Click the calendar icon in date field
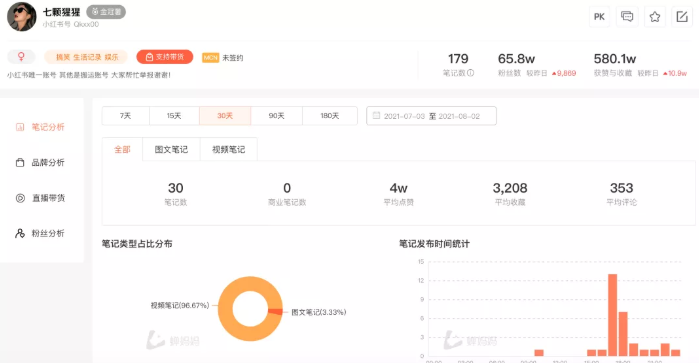Screen dimensions: 699x363 point(376,116)
